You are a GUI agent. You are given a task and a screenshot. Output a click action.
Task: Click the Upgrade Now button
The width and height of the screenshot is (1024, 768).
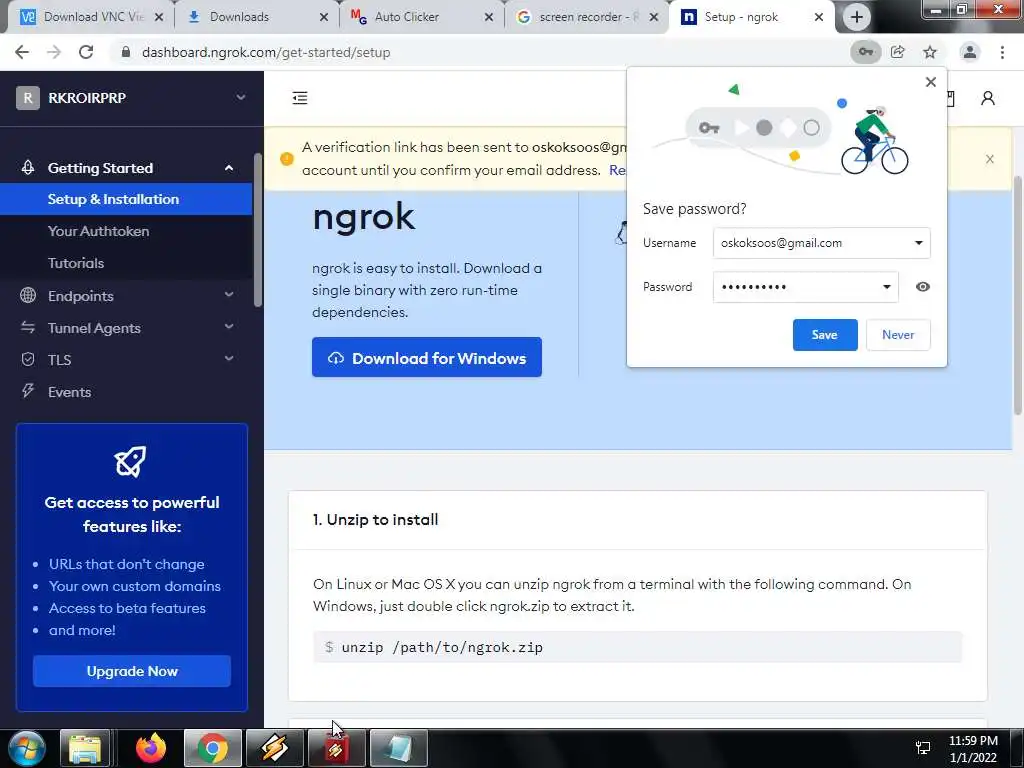pyautogui.click(x=132, y=671)
